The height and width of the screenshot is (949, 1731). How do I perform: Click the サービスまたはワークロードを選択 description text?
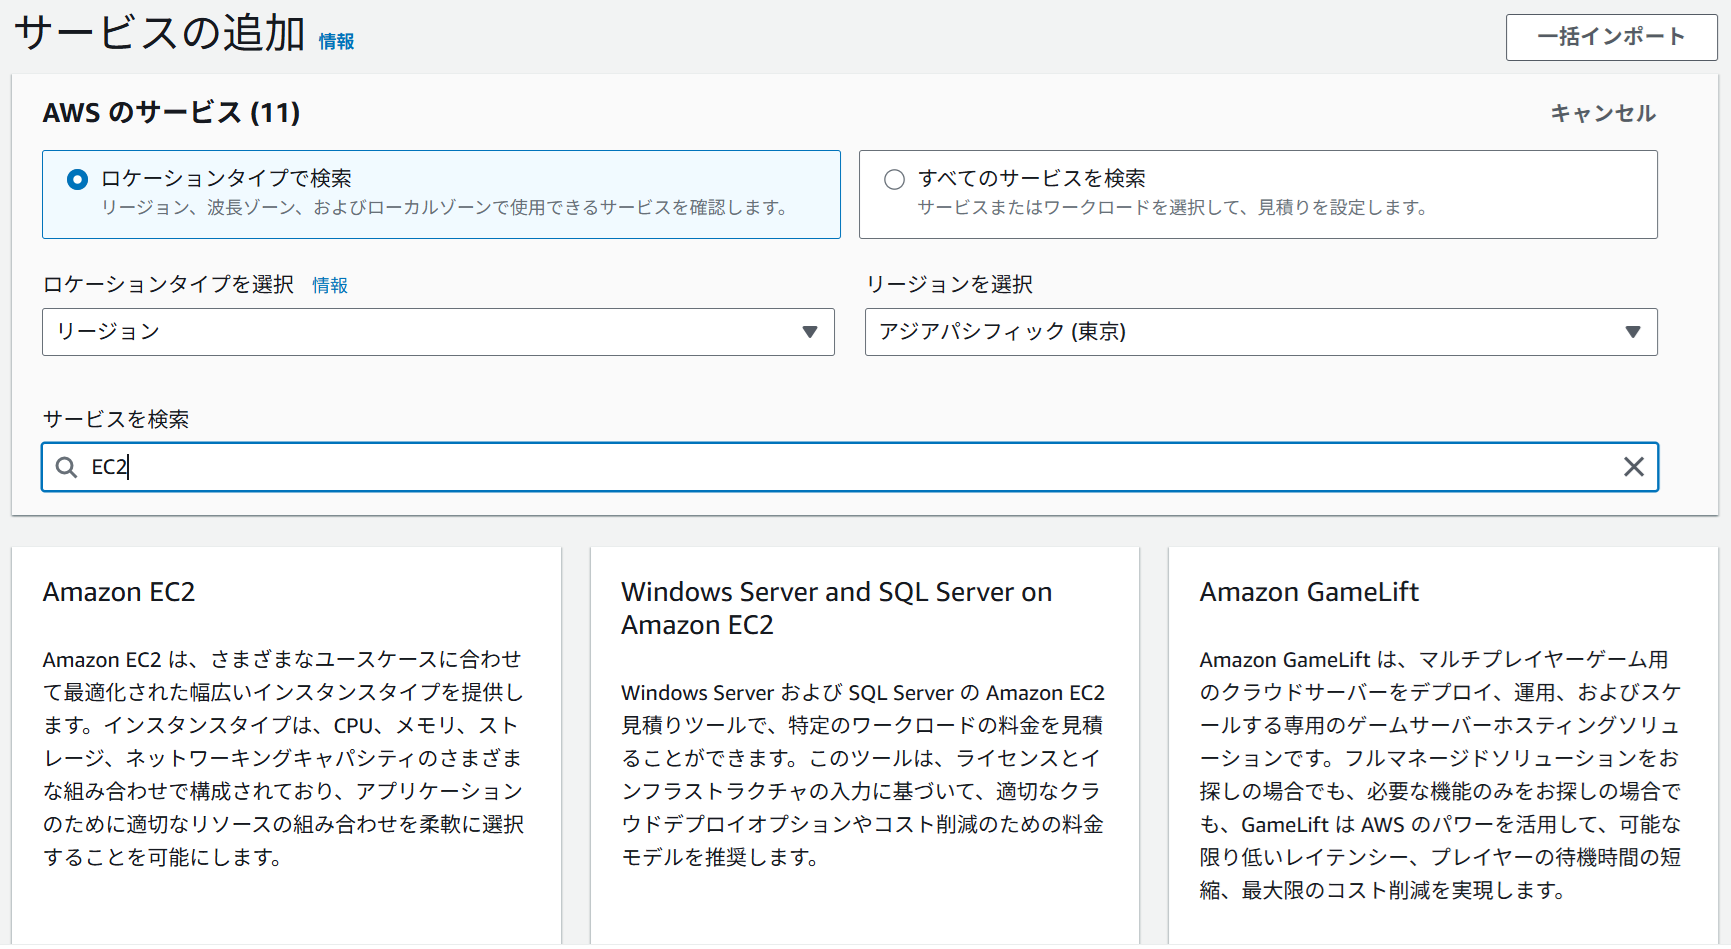1174,207
